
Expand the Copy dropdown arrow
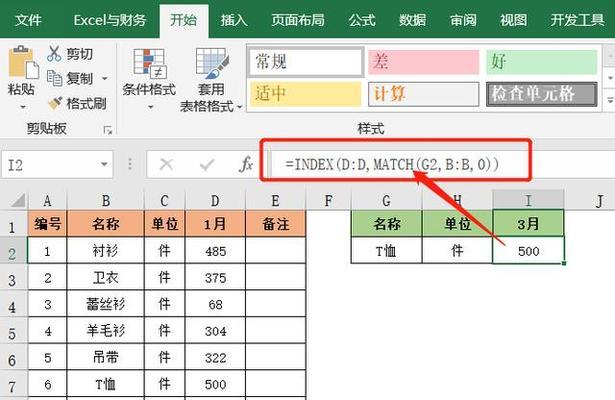coord(105,78)
